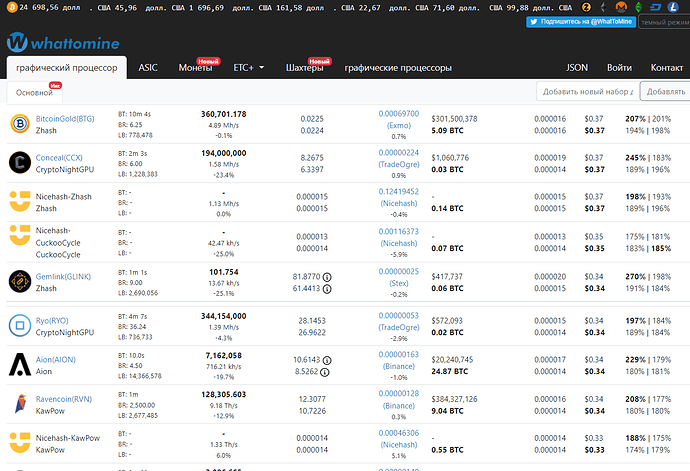
Task: Open the Nicehash rate 0.00046306 link
Action: tap(399, 439)
